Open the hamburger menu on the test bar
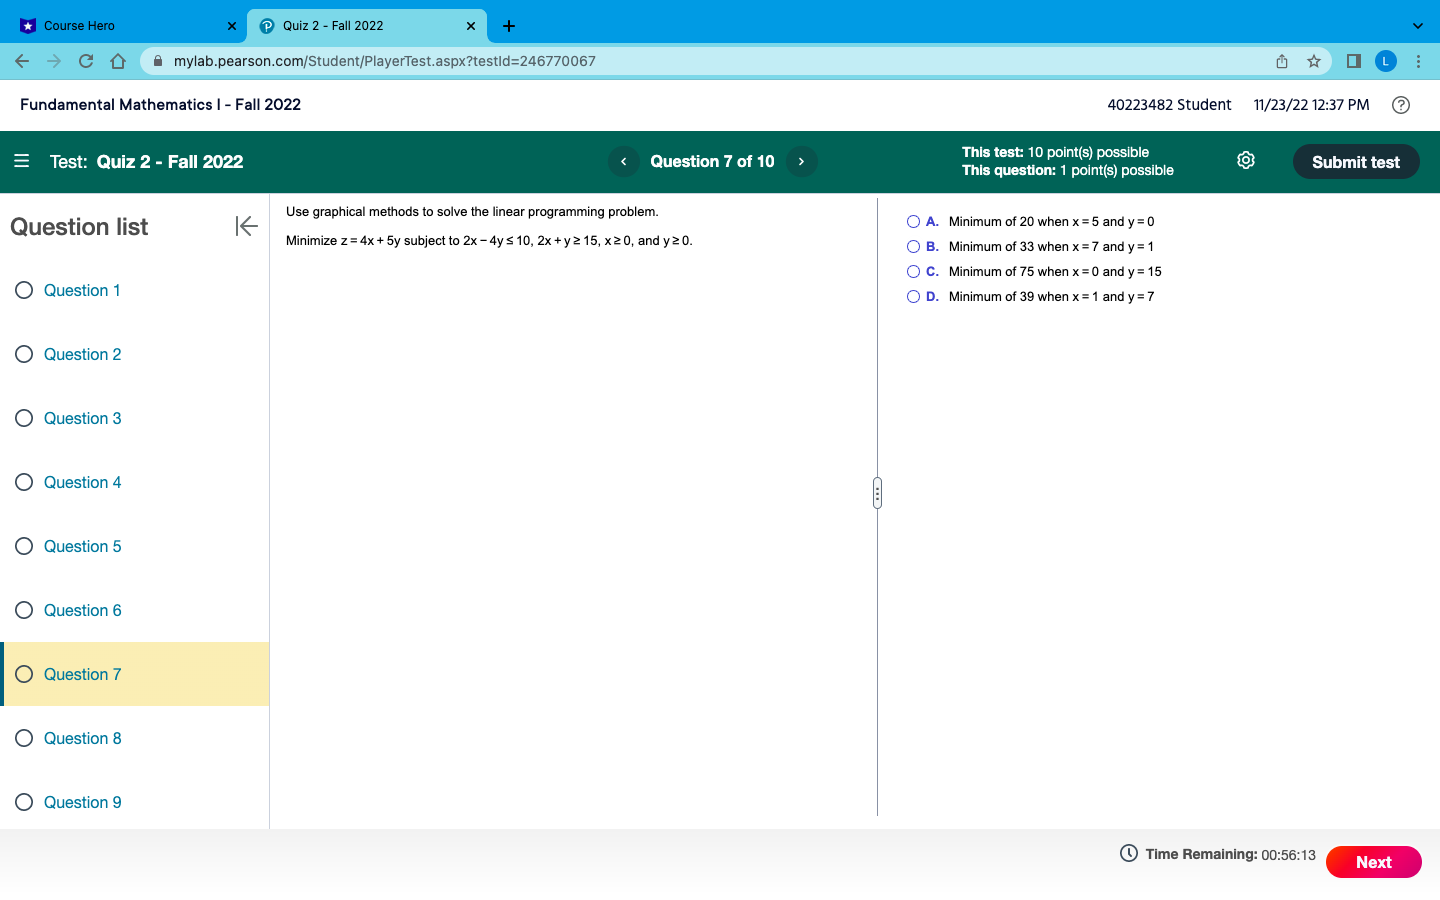 tap(22, 161)
